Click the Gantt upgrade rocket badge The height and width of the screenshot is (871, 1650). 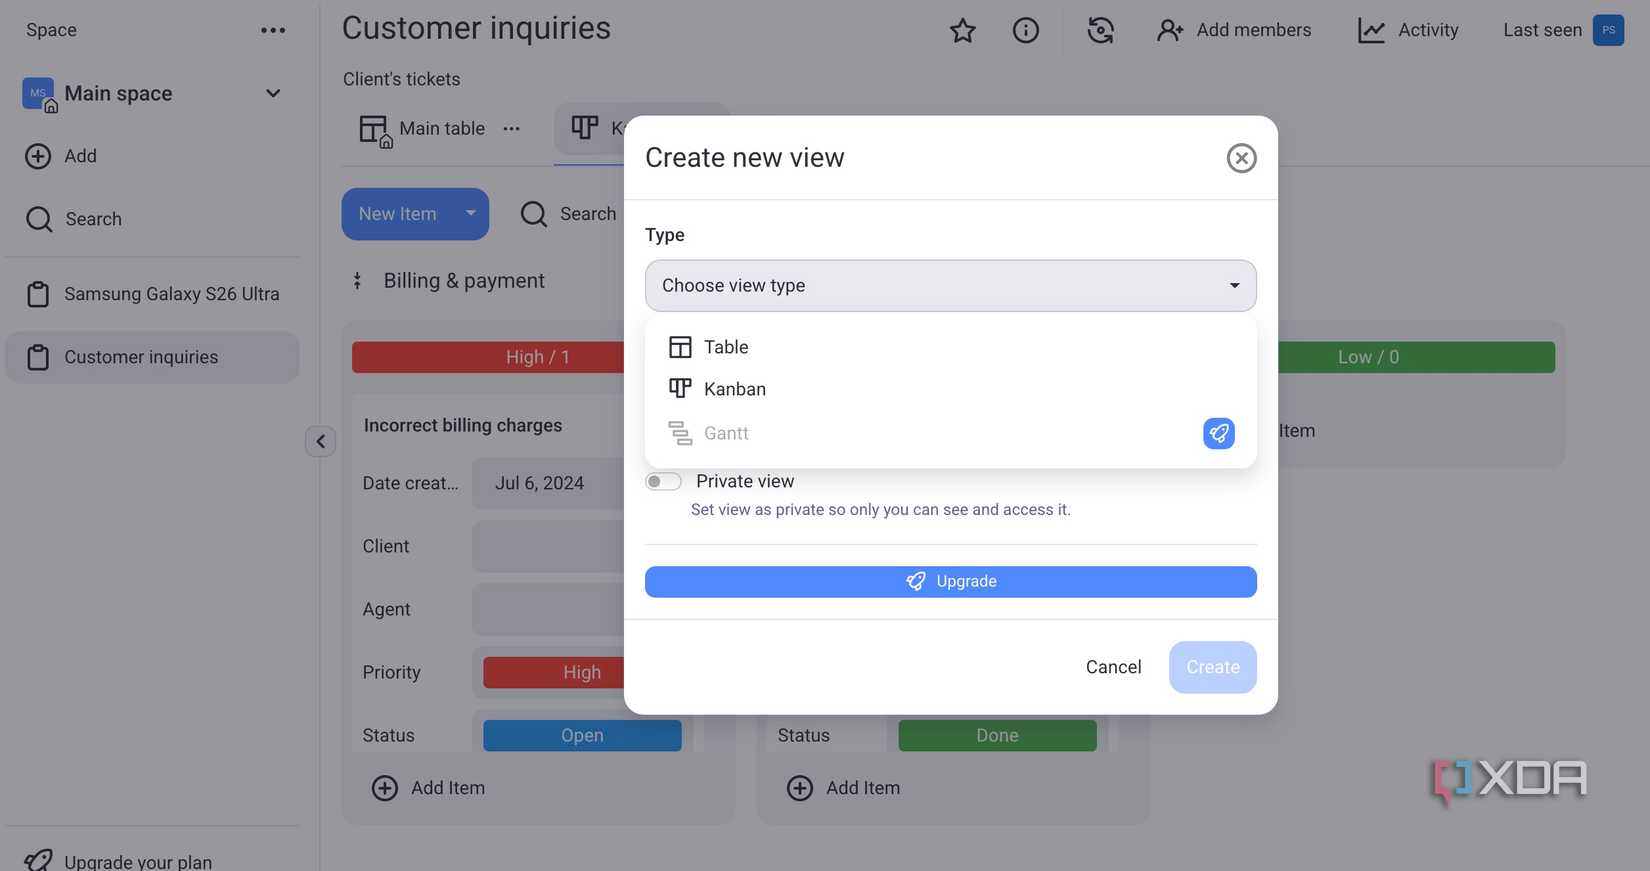point(1219,433)
